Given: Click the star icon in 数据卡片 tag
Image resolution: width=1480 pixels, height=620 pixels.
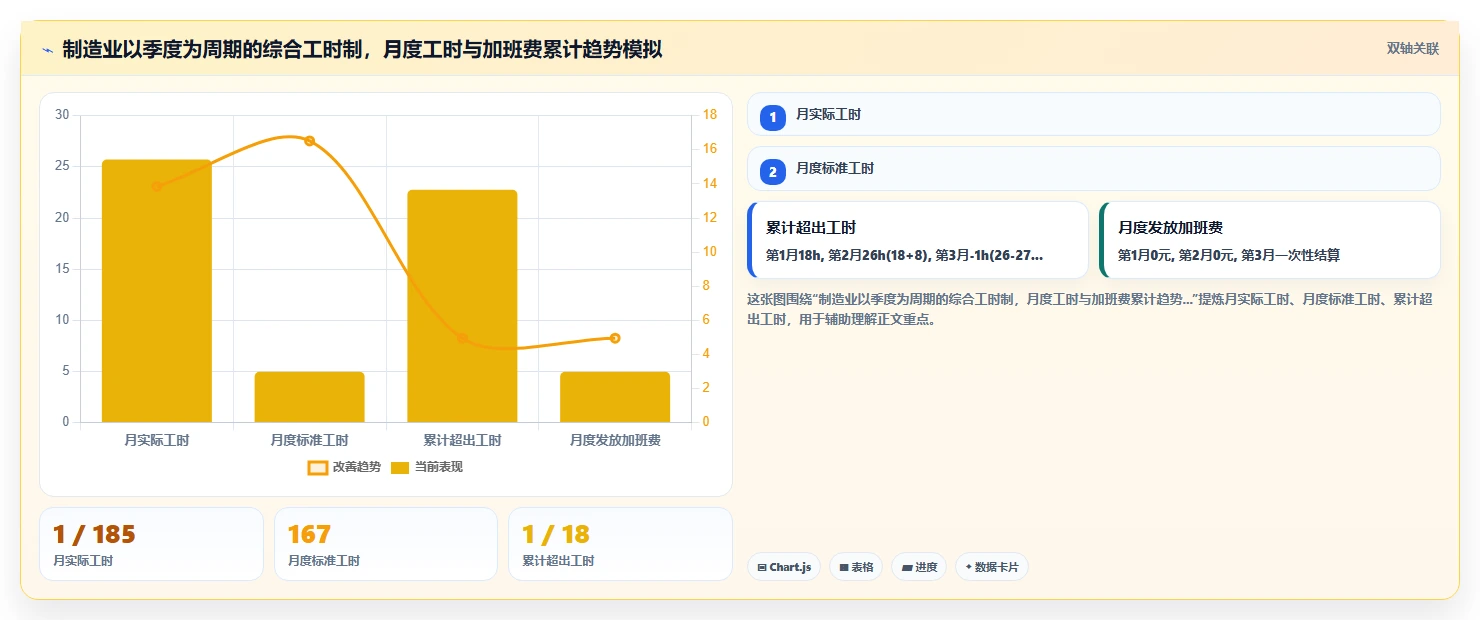Looking at the screenshot, I should pos(968,567).
